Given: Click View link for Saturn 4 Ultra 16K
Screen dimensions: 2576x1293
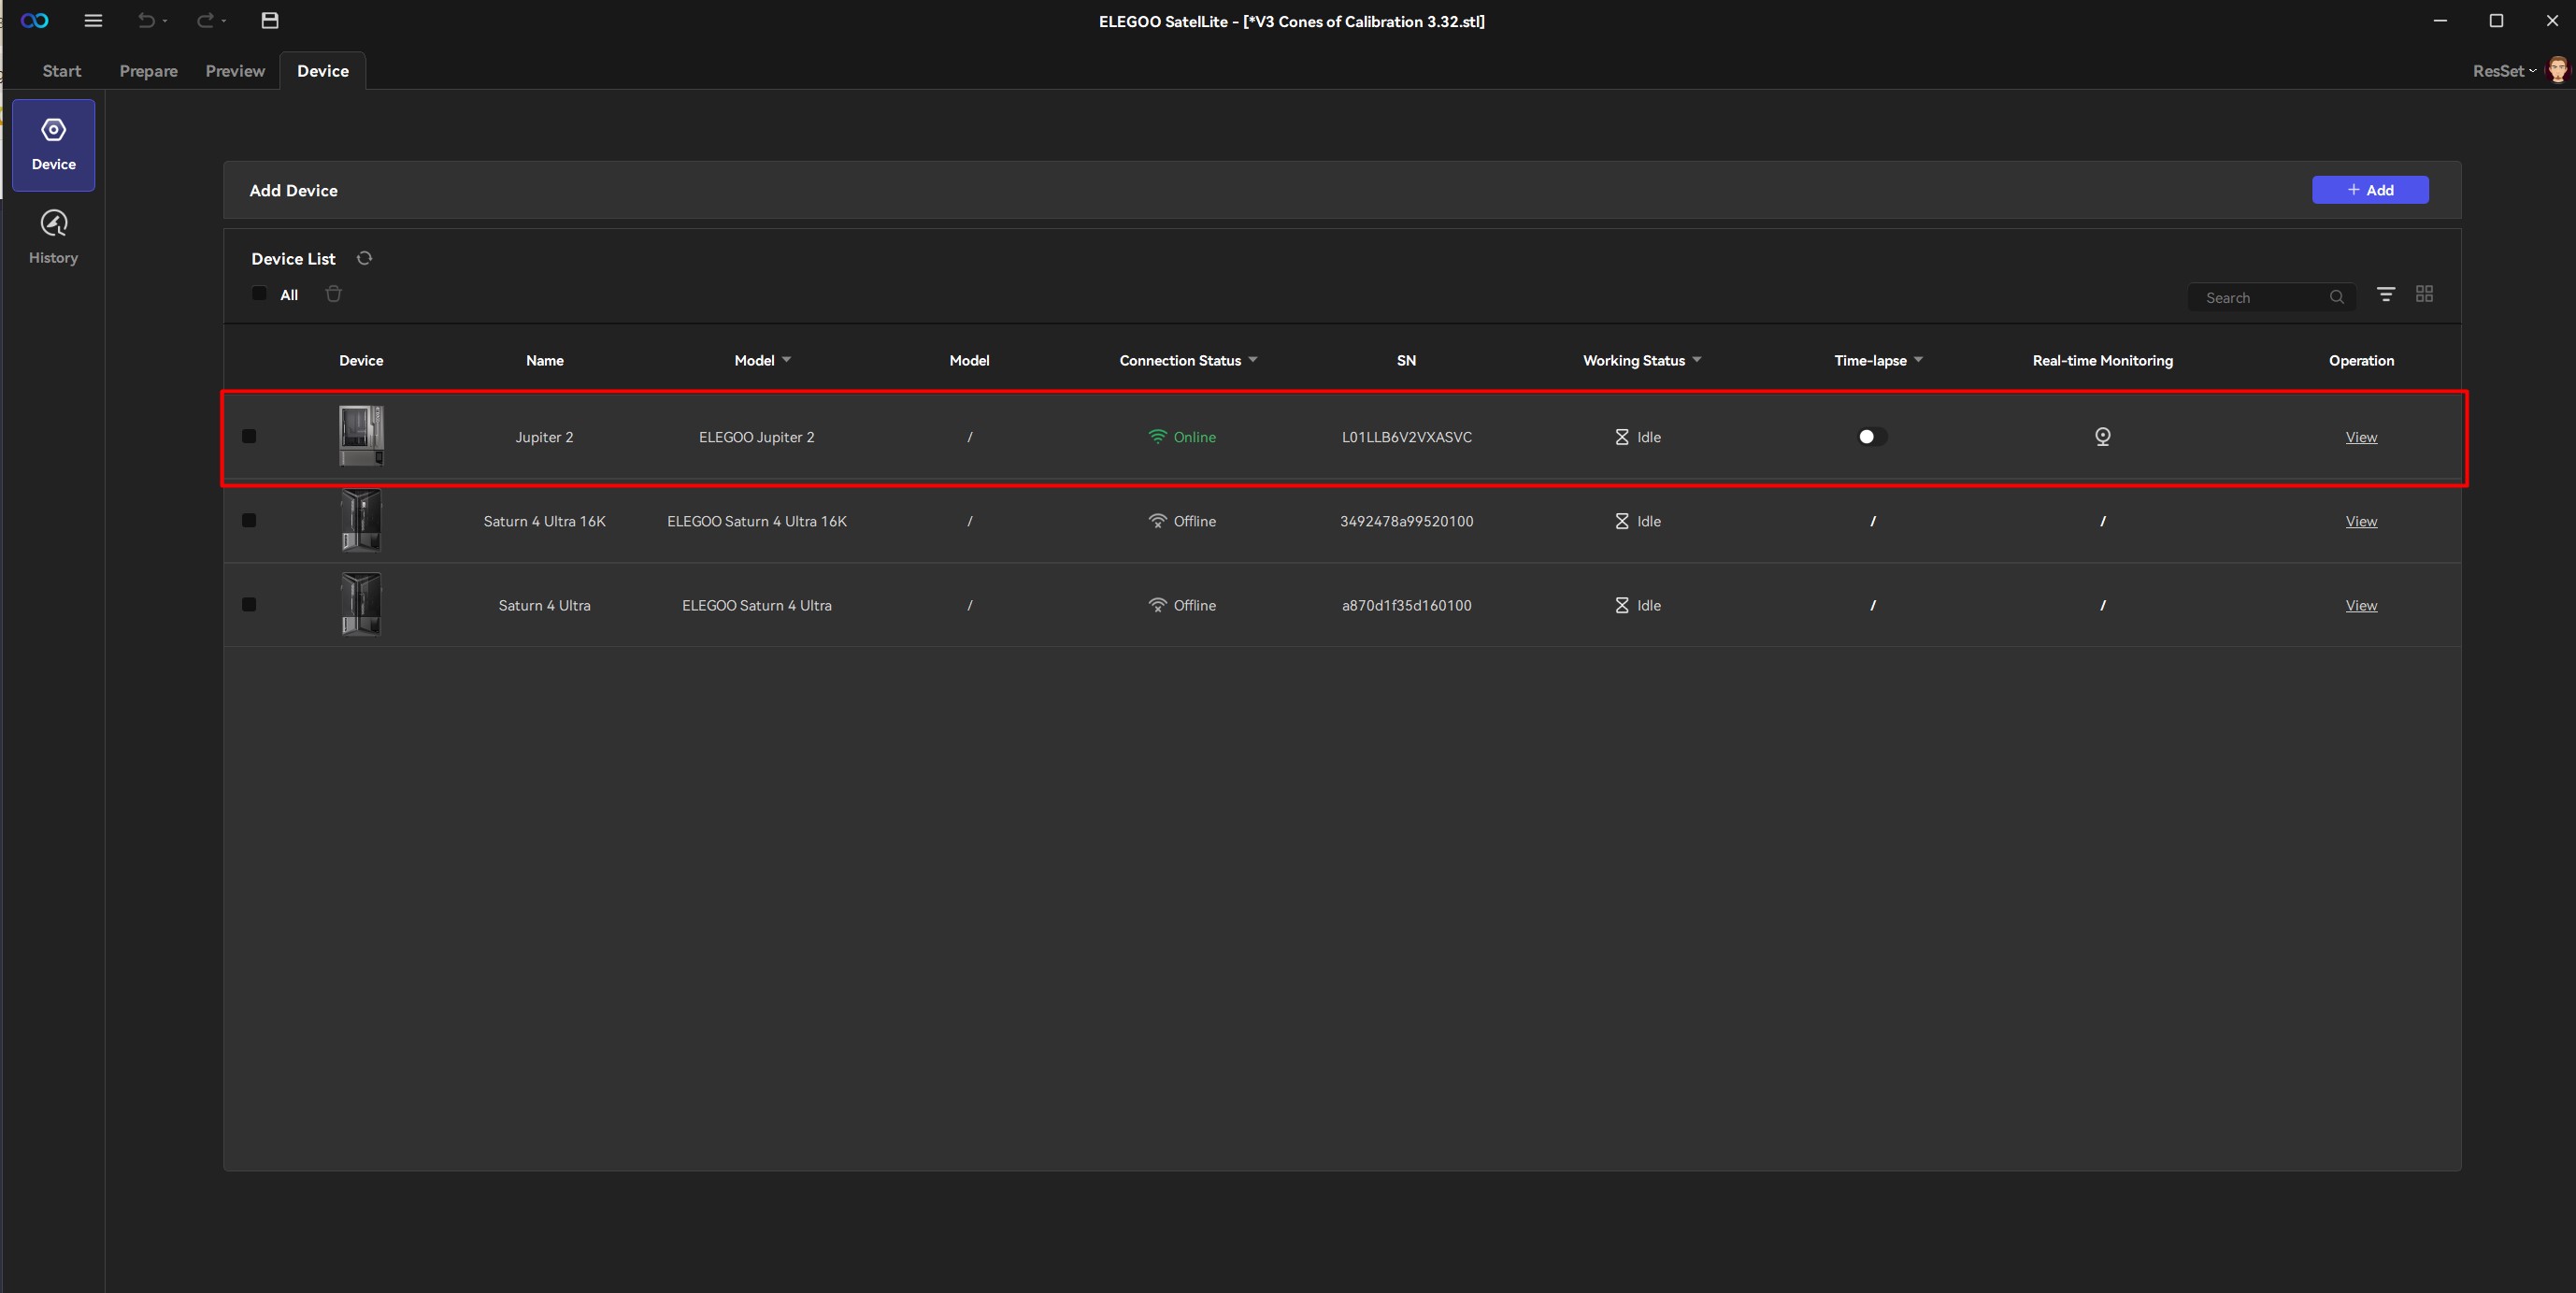Looking at the screenshot, I should [x=2361, y=521].
